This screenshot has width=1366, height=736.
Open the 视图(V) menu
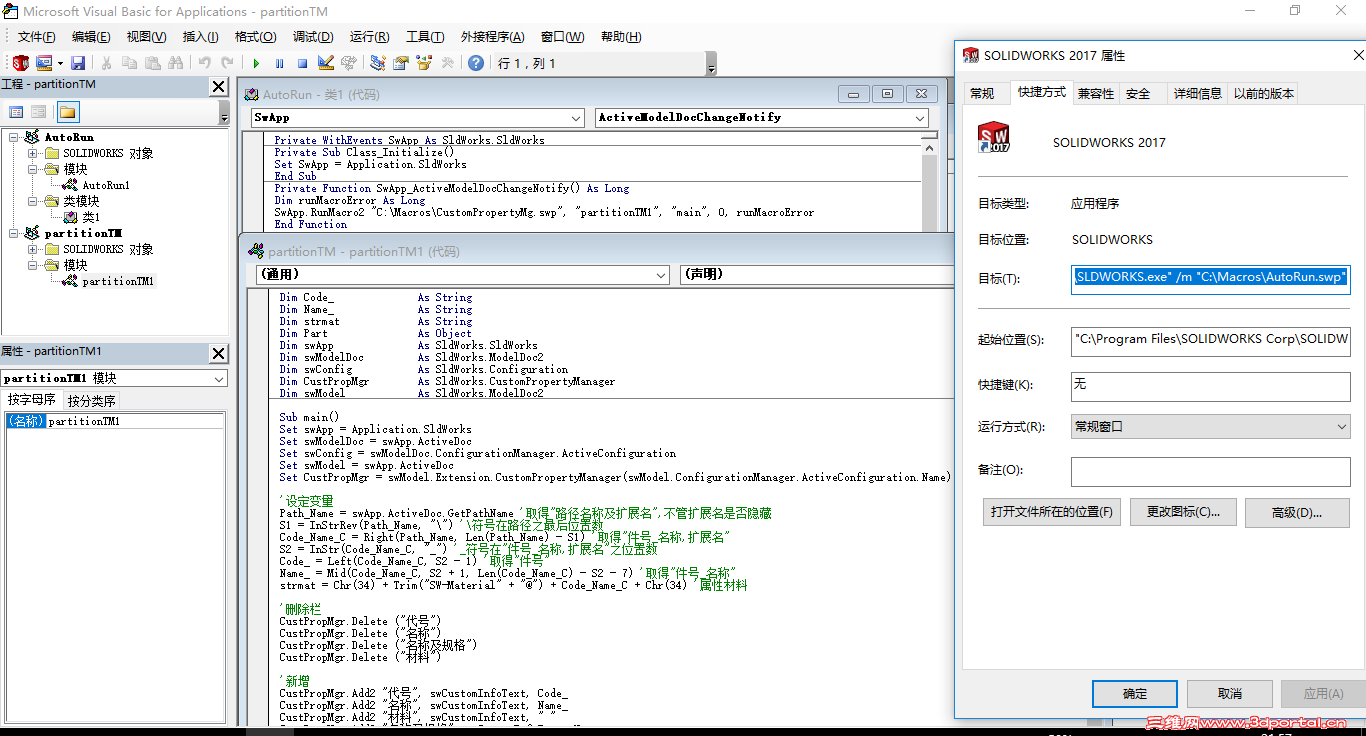146,37
